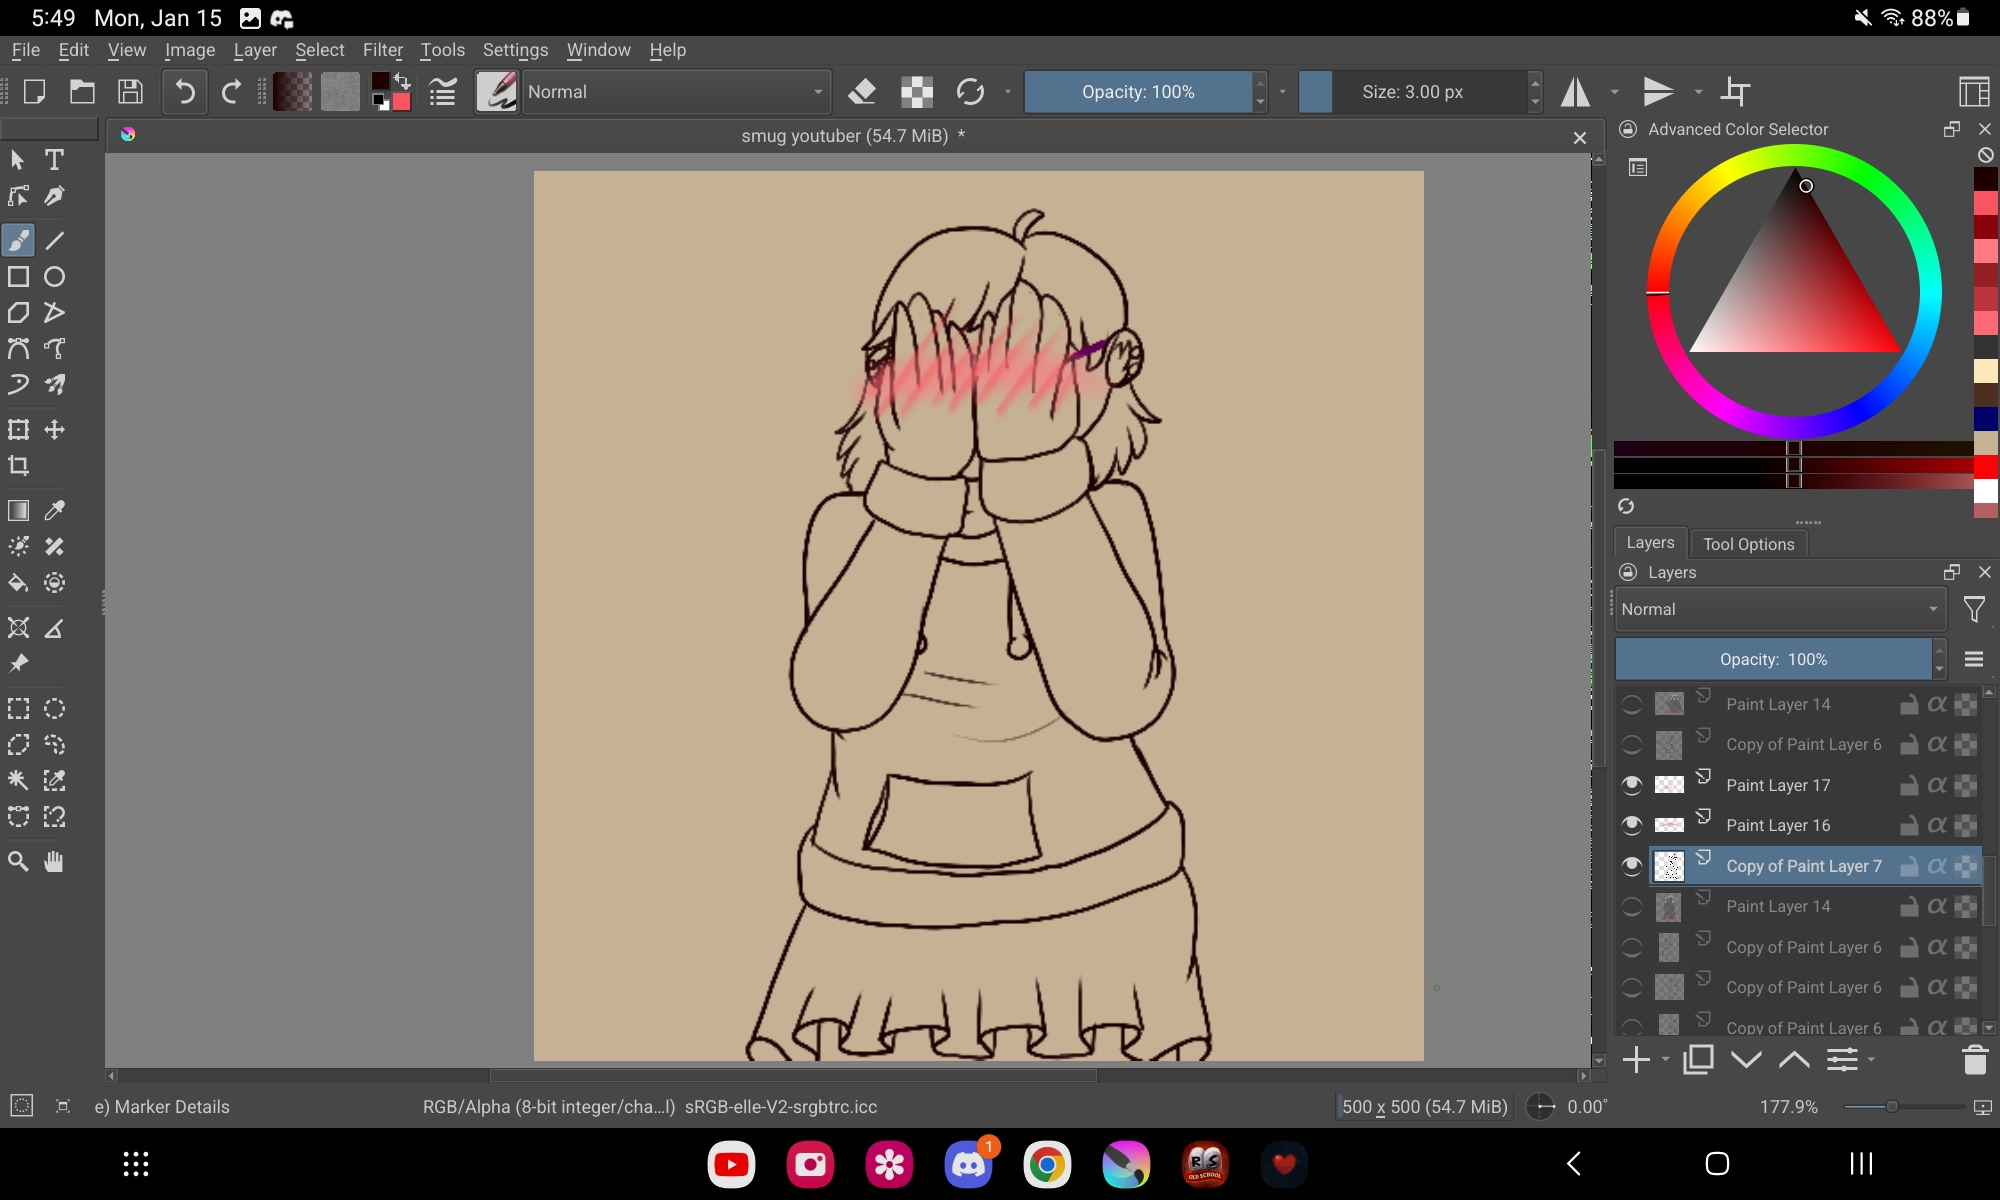This screenshot has width=2000, height=1200.
Task: Select the Elliptical selection tool
Action: point(55,709)
